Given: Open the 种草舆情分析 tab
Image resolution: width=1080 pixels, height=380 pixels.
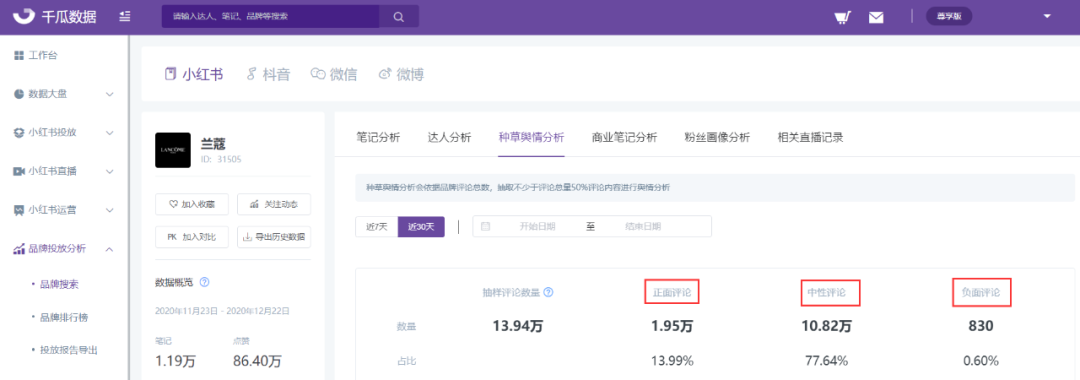Looking at the screenshot, I should [532, 137].
